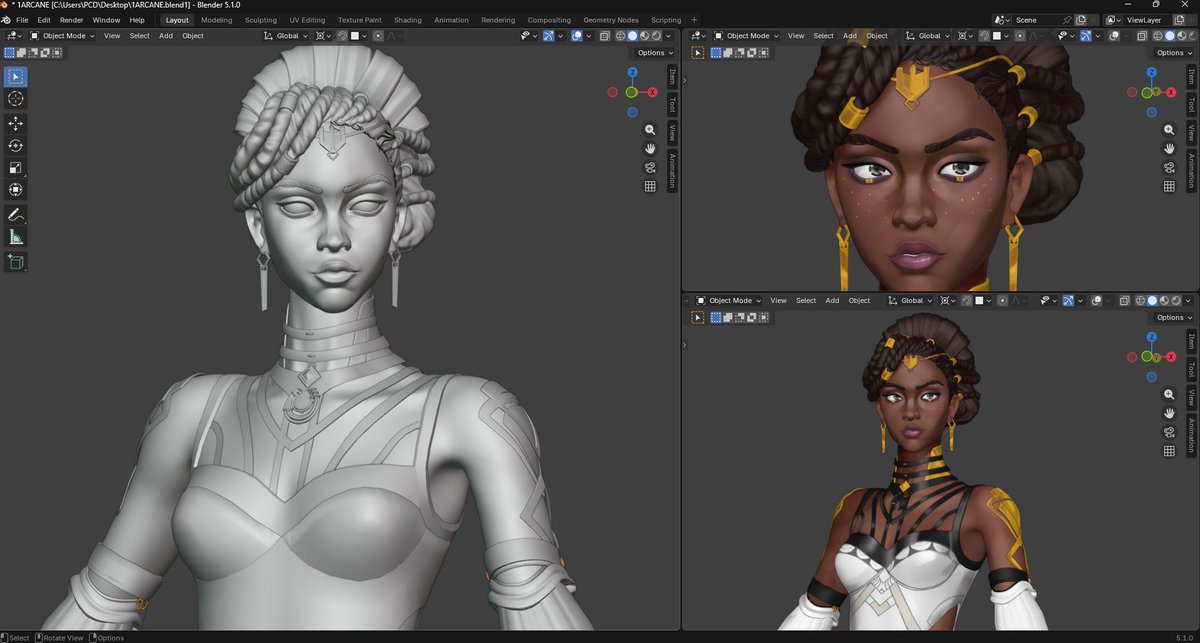Select the Add Cube tool in left toolbar
1200x643 pixels.
tap(15, 262)
